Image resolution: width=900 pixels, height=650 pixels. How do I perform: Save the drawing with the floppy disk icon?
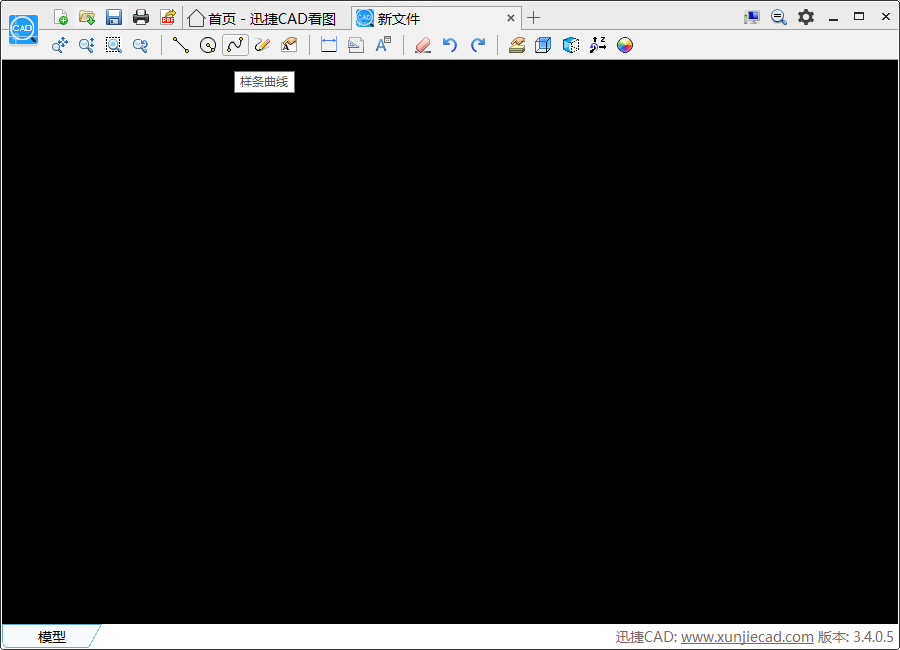tap(114, 17)
